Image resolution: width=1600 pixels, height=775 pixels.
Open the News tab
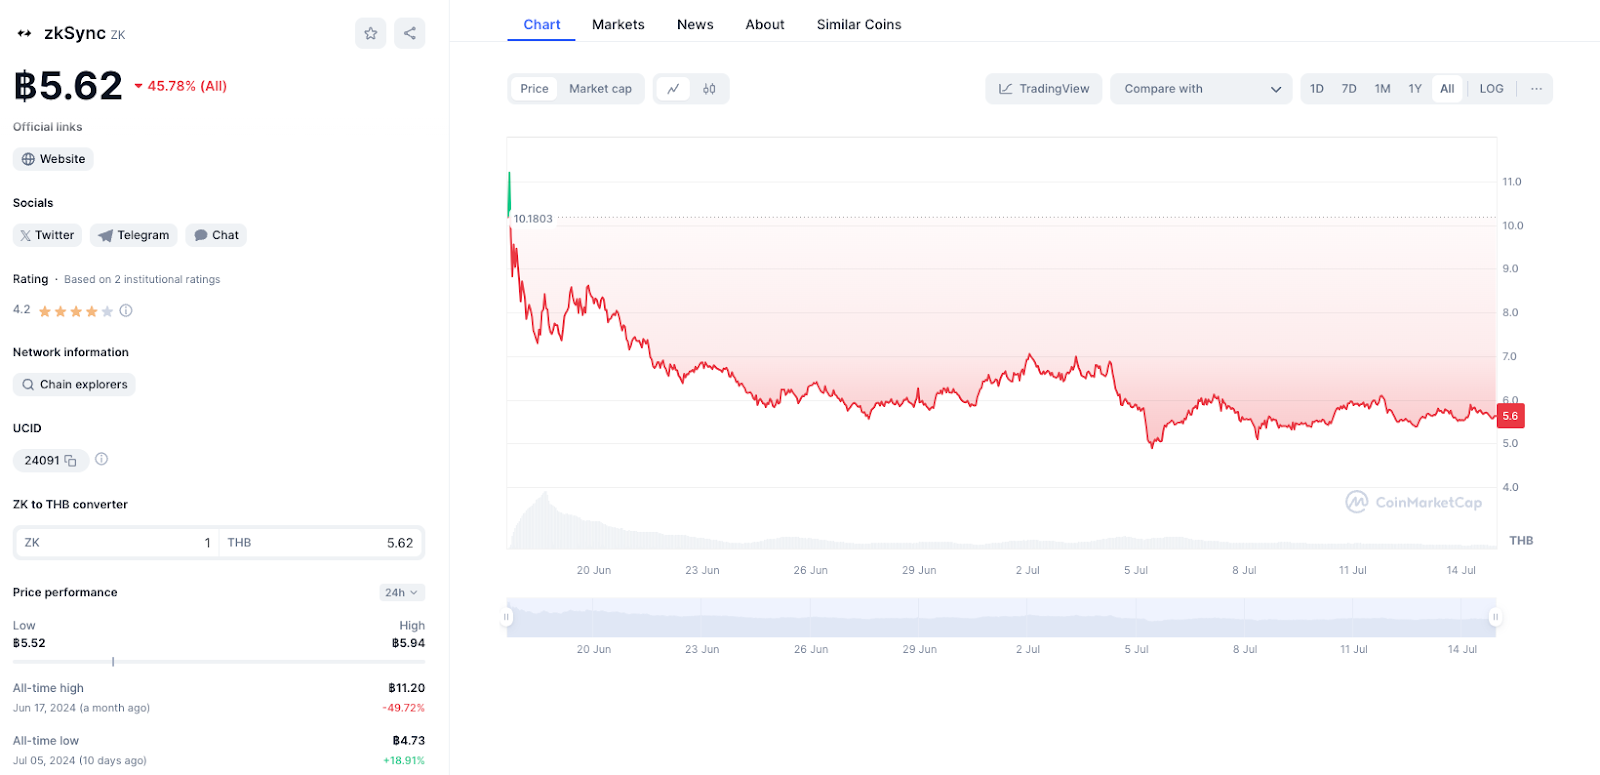click(695, 24)
